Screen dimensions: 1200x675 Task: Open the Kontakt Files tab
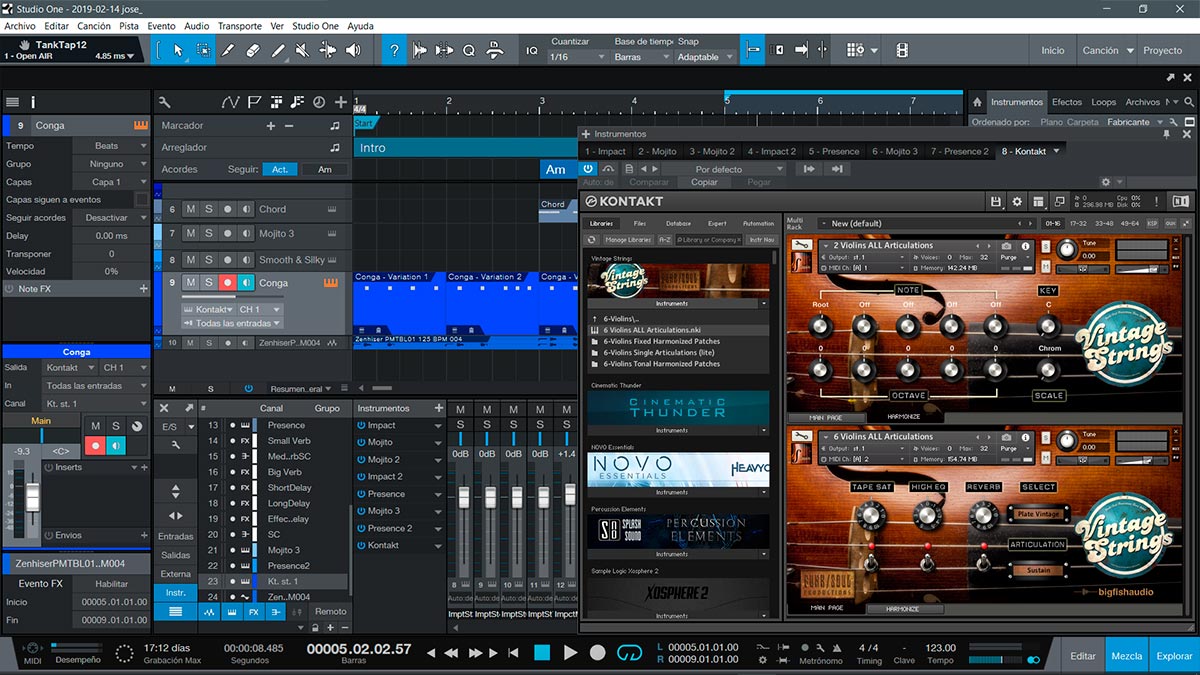640,223
